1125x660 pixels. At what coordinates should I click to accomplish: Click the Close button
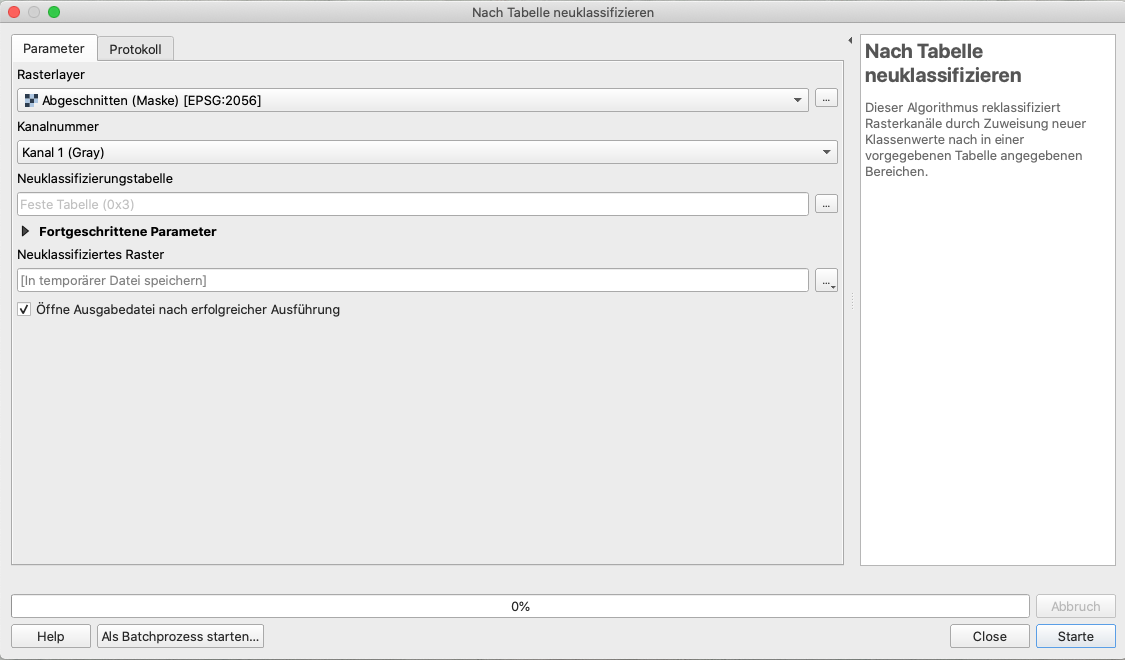[989, 636]
